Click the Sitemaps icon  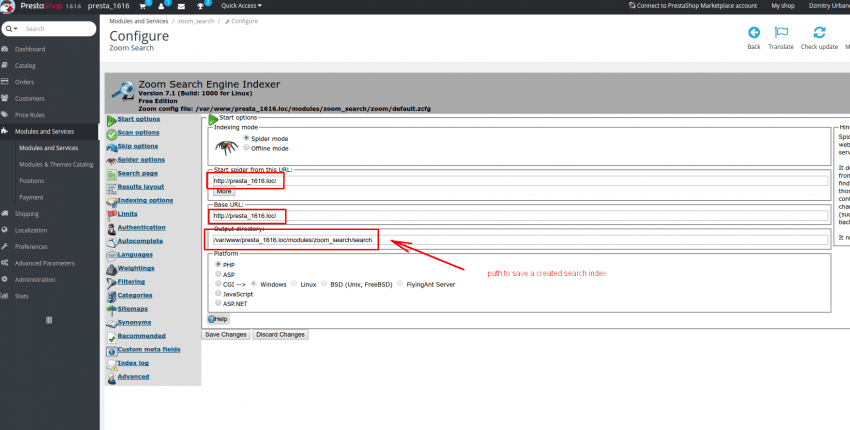[112, 310]
